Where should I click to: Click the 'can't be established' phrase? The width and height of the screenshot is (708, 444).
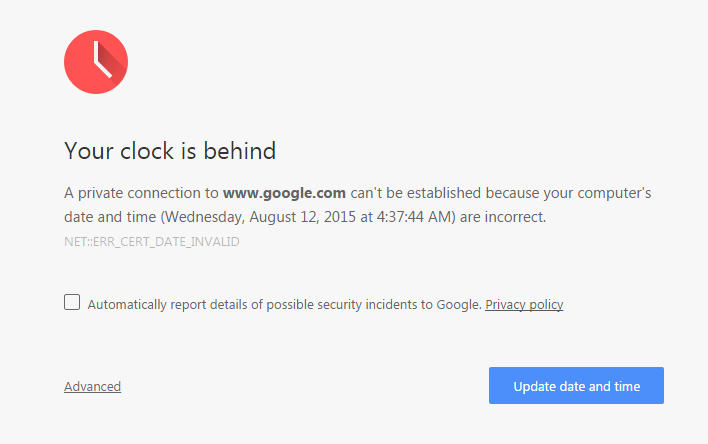pos(415,193)
